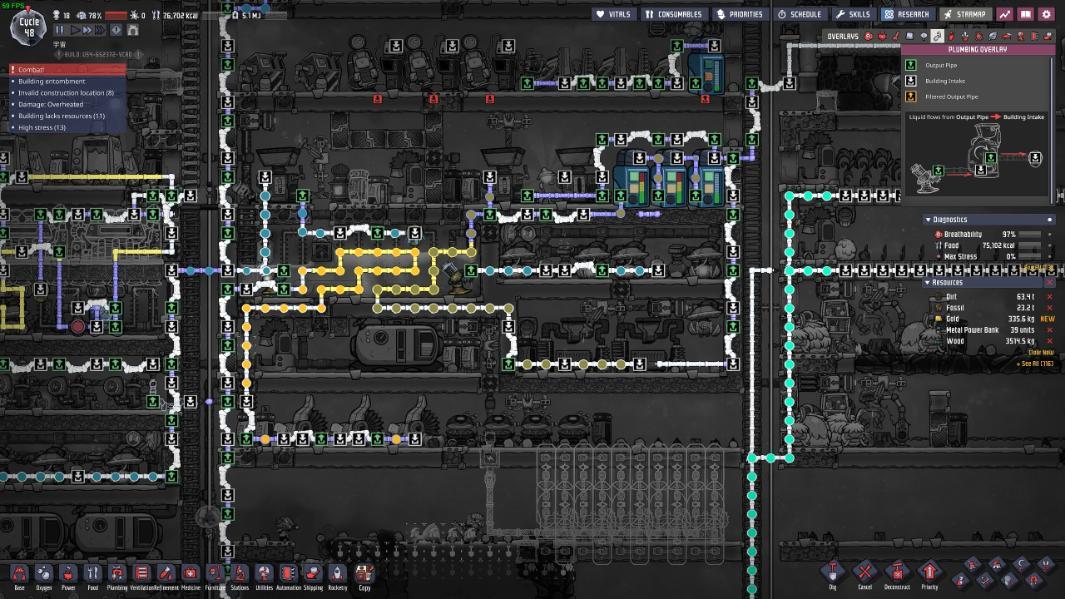Open the Research screen
Viewport: 1065px width, 599px height.
tap(907, 14)
